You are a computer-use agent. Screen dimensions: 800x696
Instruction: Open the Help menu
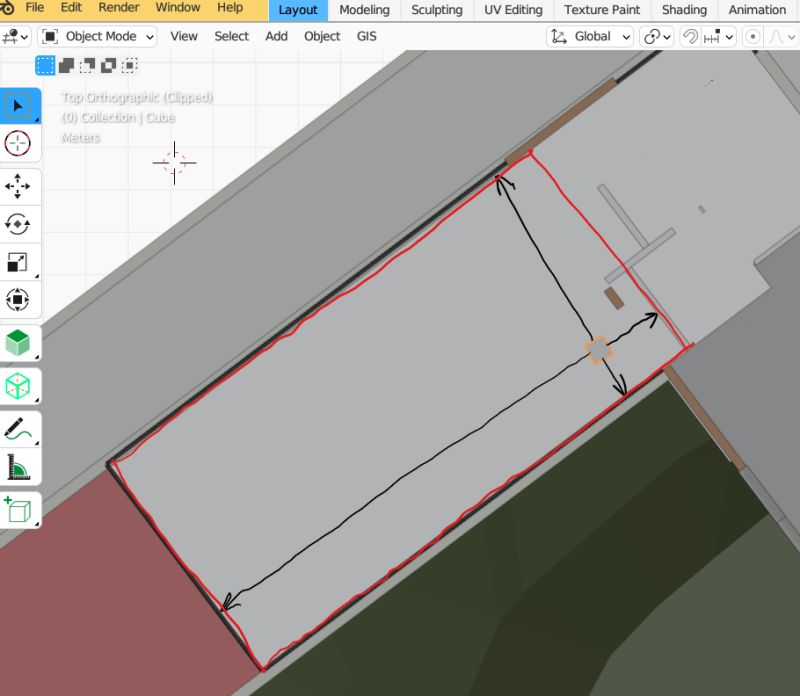click(230, 8)
